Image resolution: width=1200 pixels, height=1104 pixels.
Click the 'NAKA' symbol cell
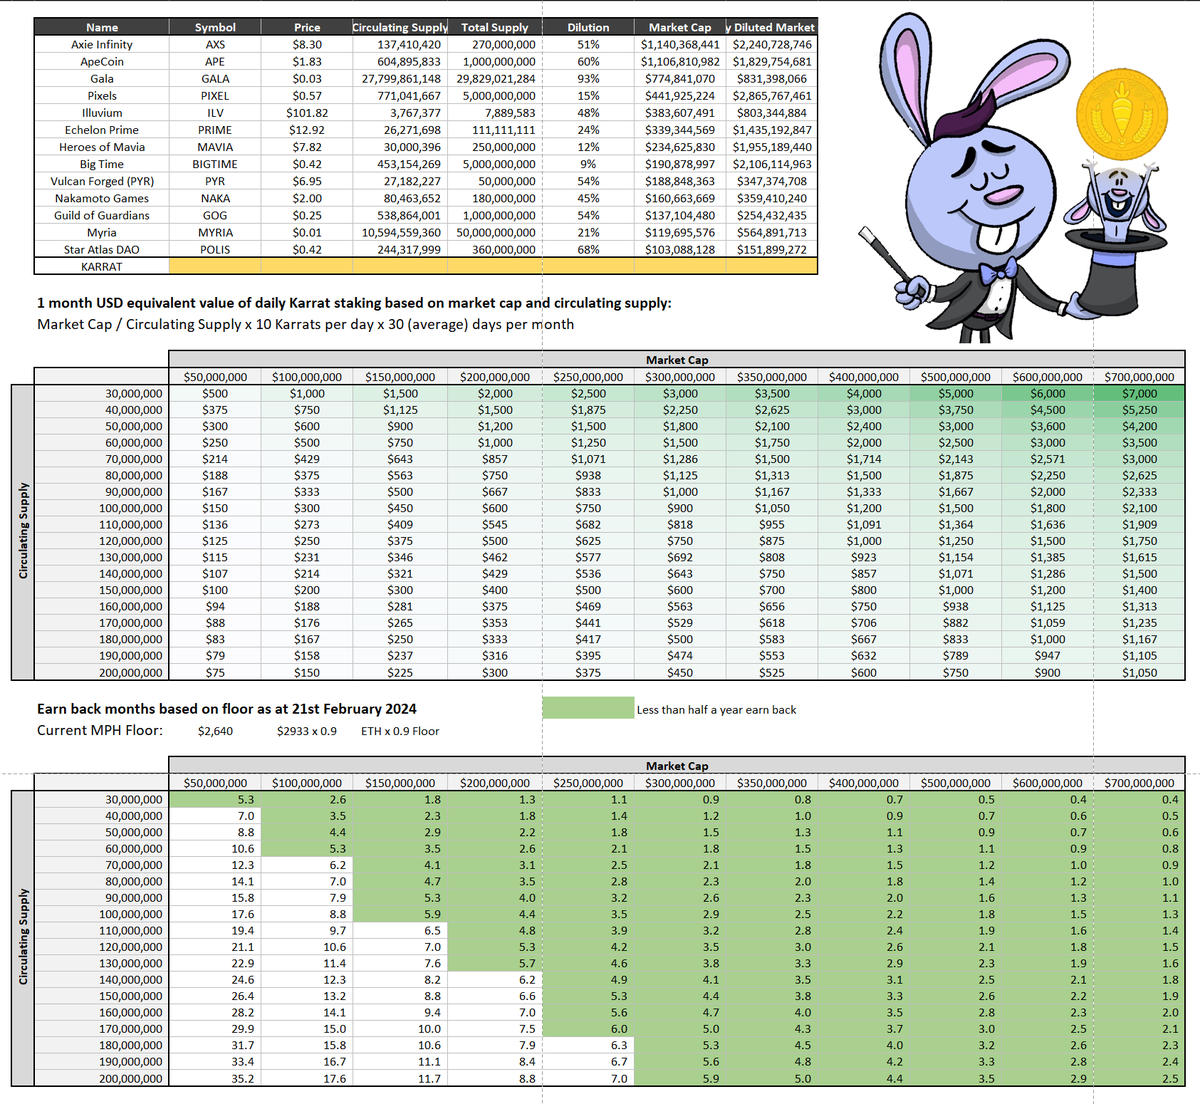click(x=215, y=198)
